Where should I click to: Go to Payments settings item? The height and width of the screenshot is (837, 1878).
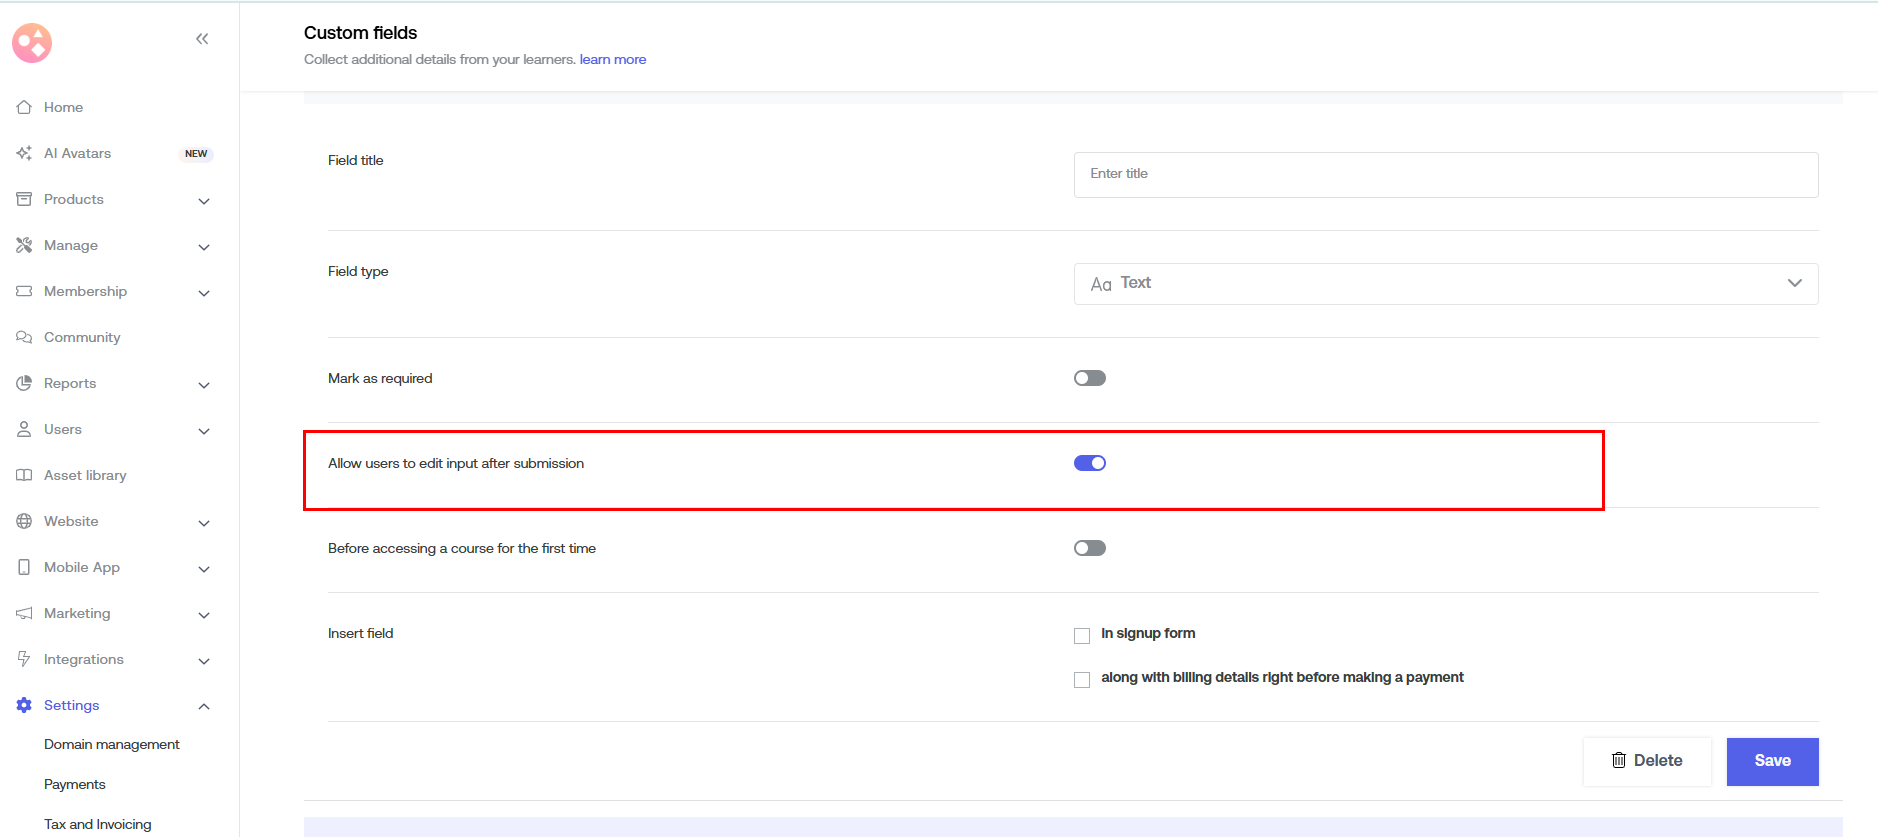(75, 784)
